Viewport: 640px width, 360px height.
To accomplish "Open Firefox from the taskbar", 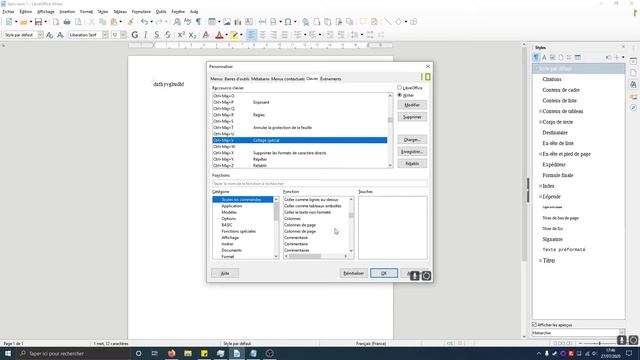I will [x=171, y=353].
